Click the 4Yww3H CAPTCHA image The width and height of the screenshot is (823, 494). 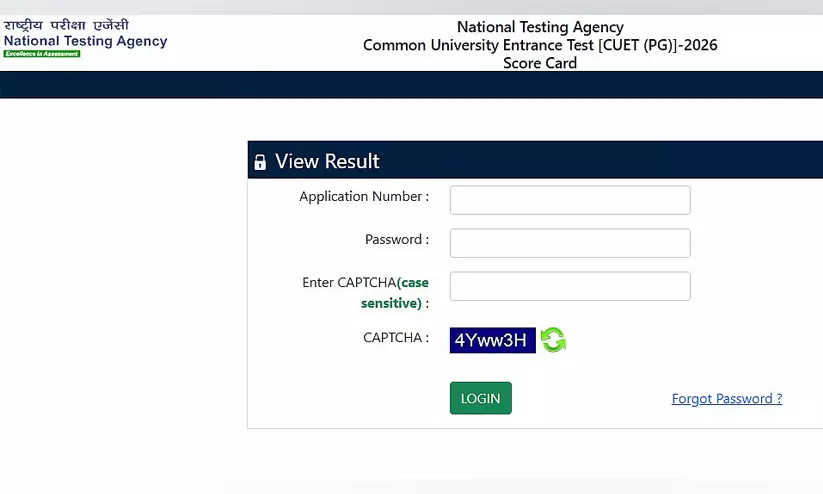click(x=492, y=340)
